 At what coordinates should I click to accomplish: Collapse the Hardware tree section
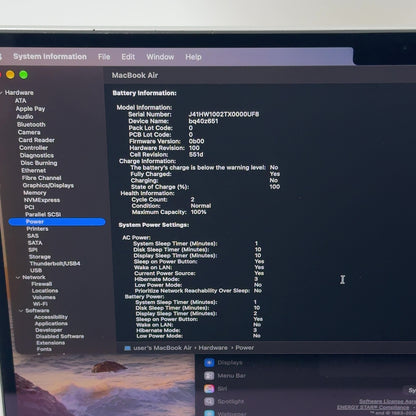[x=2, y=93]
